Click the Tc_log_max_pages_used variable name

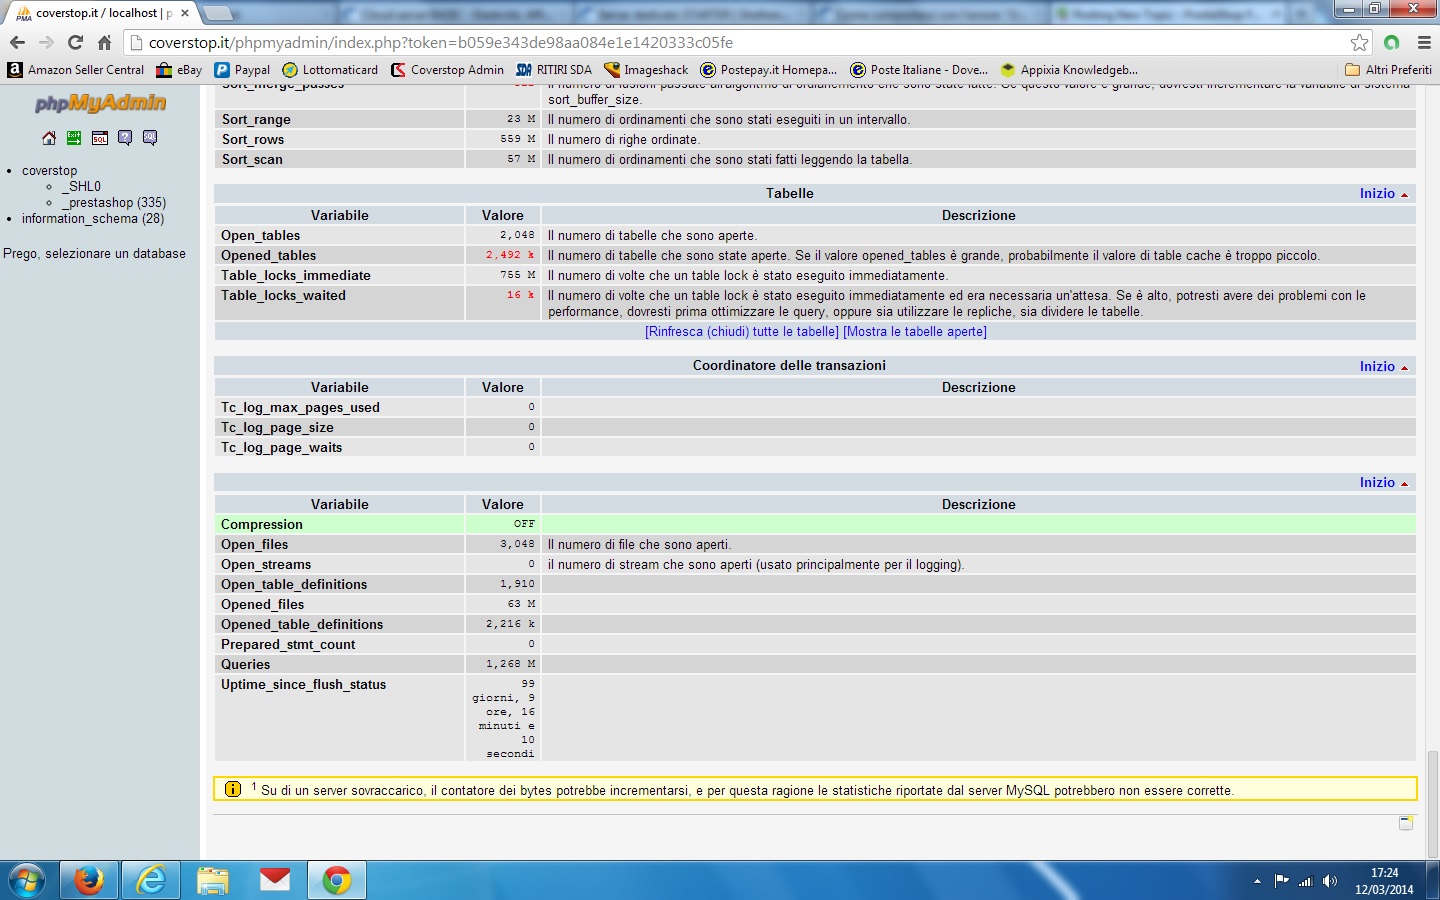click(x=300, y=408)
